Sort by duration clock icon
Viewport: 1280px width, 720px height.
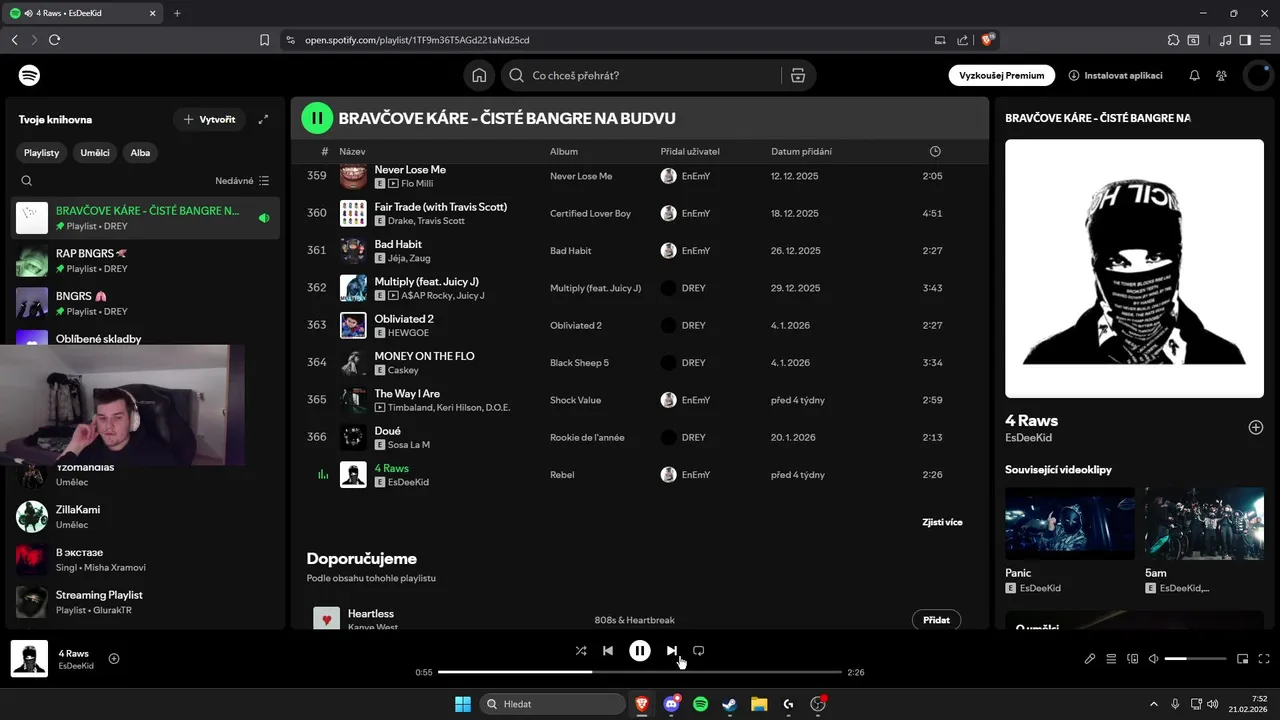pyautogui.click(x=935, y=151)
